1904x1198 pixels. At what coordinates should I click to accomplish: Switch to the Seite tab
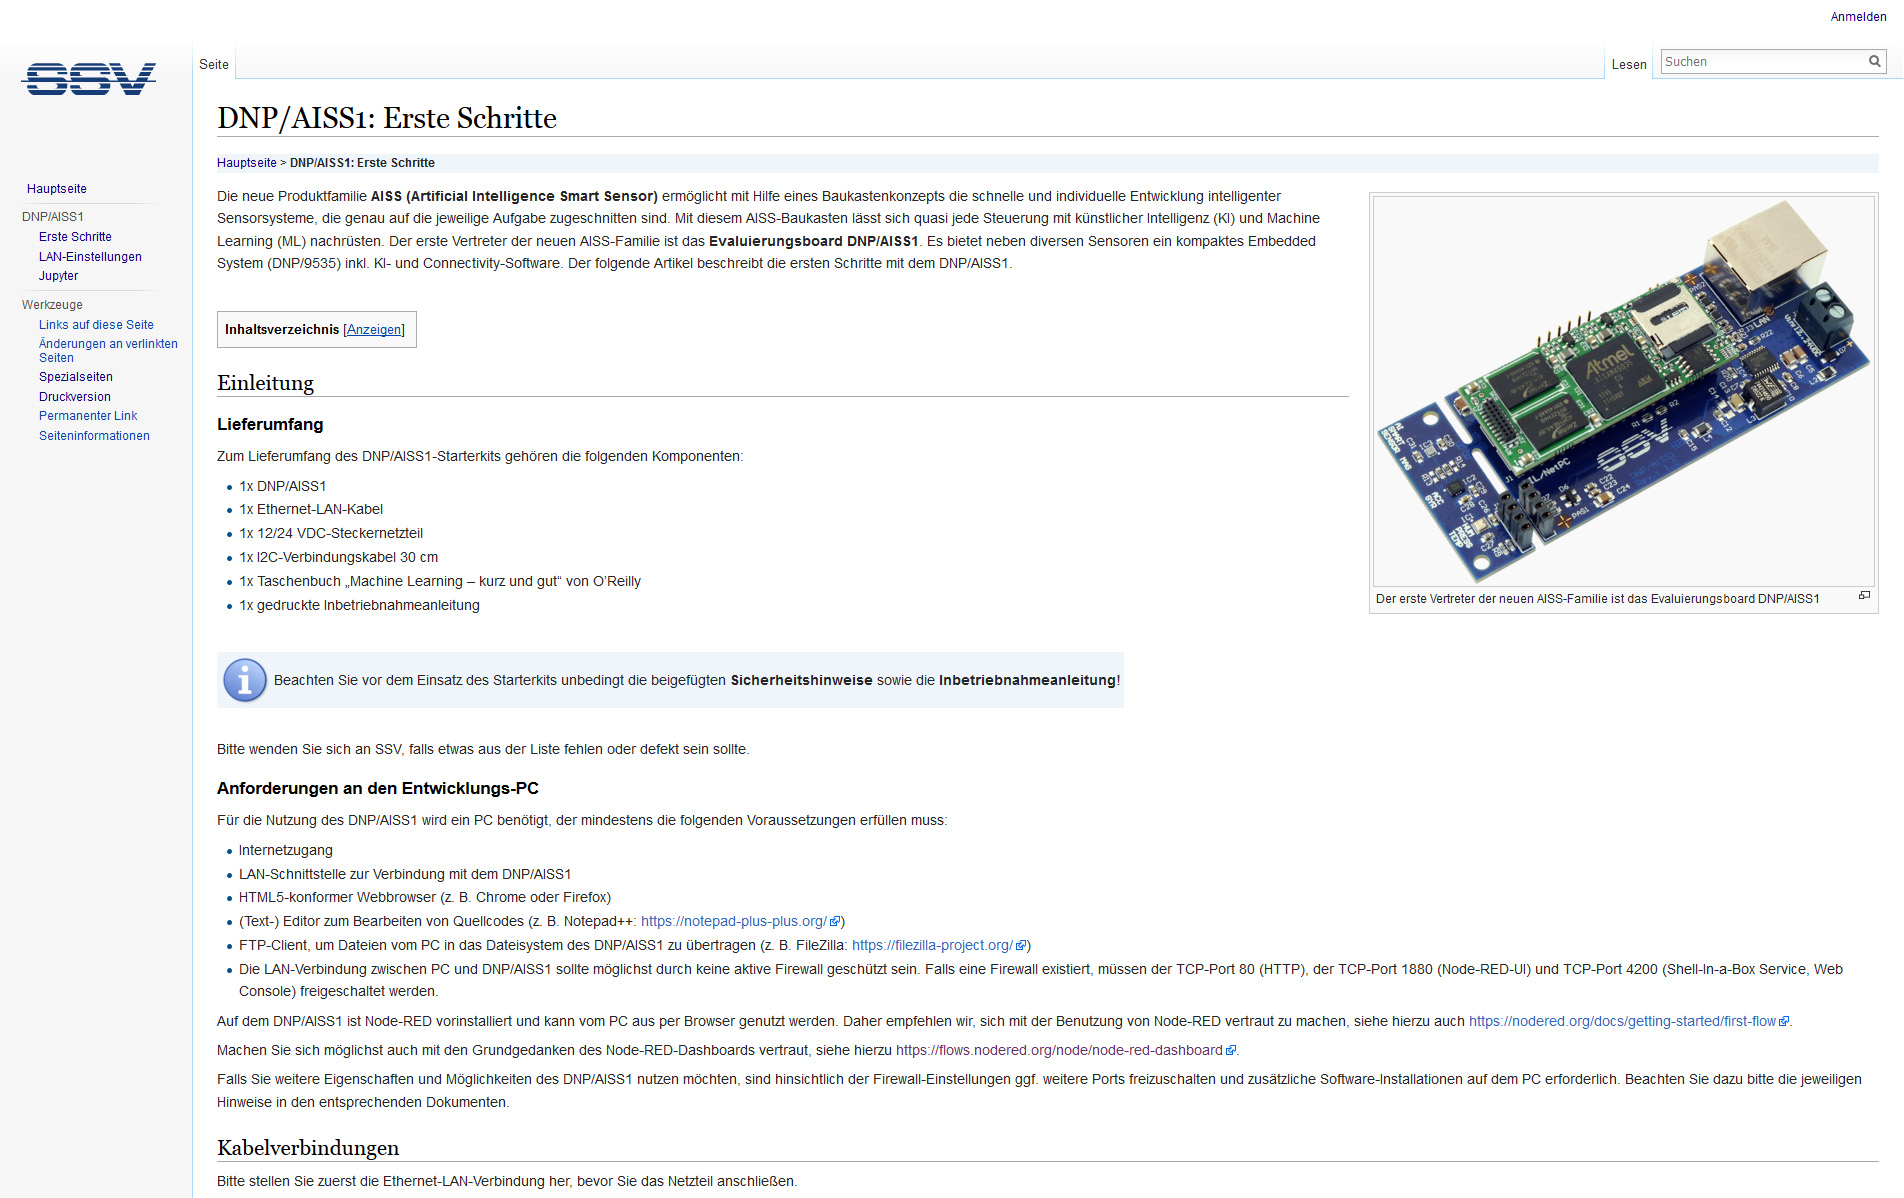click(213, 63)
